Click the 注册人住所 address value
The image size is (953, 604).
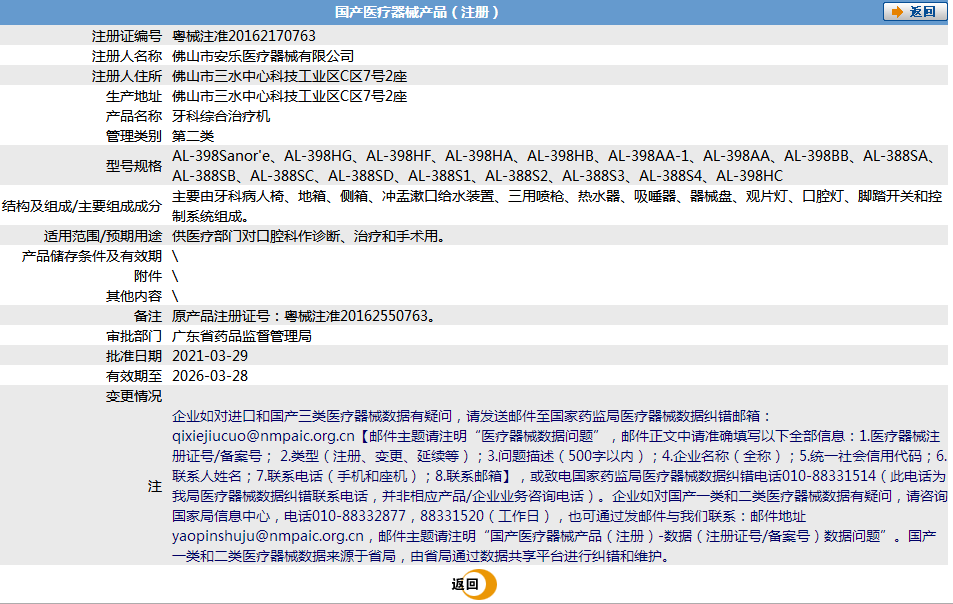(x=289, y=76)
